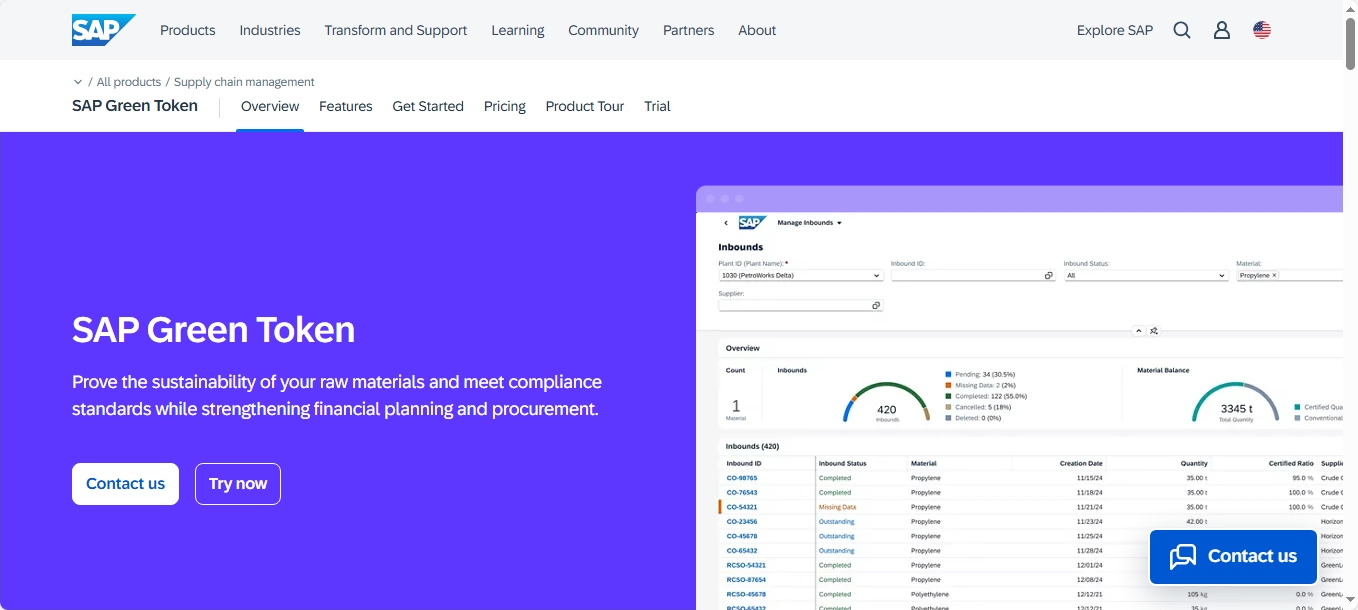The height and width of the screenshot is (610, 1358).
Task: Click the green Completed legend swatch
Action: pos(948,396)
